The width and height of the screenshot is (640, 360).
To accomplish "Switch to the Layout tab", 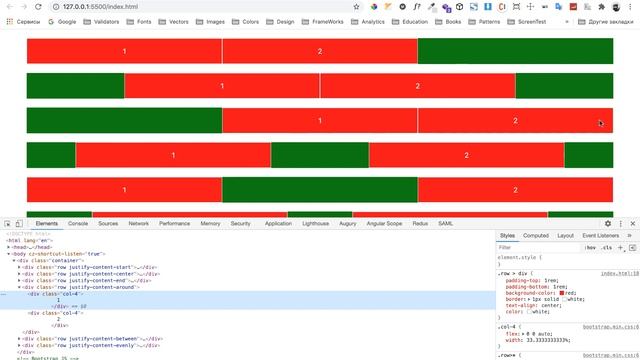I will (565, 236).
